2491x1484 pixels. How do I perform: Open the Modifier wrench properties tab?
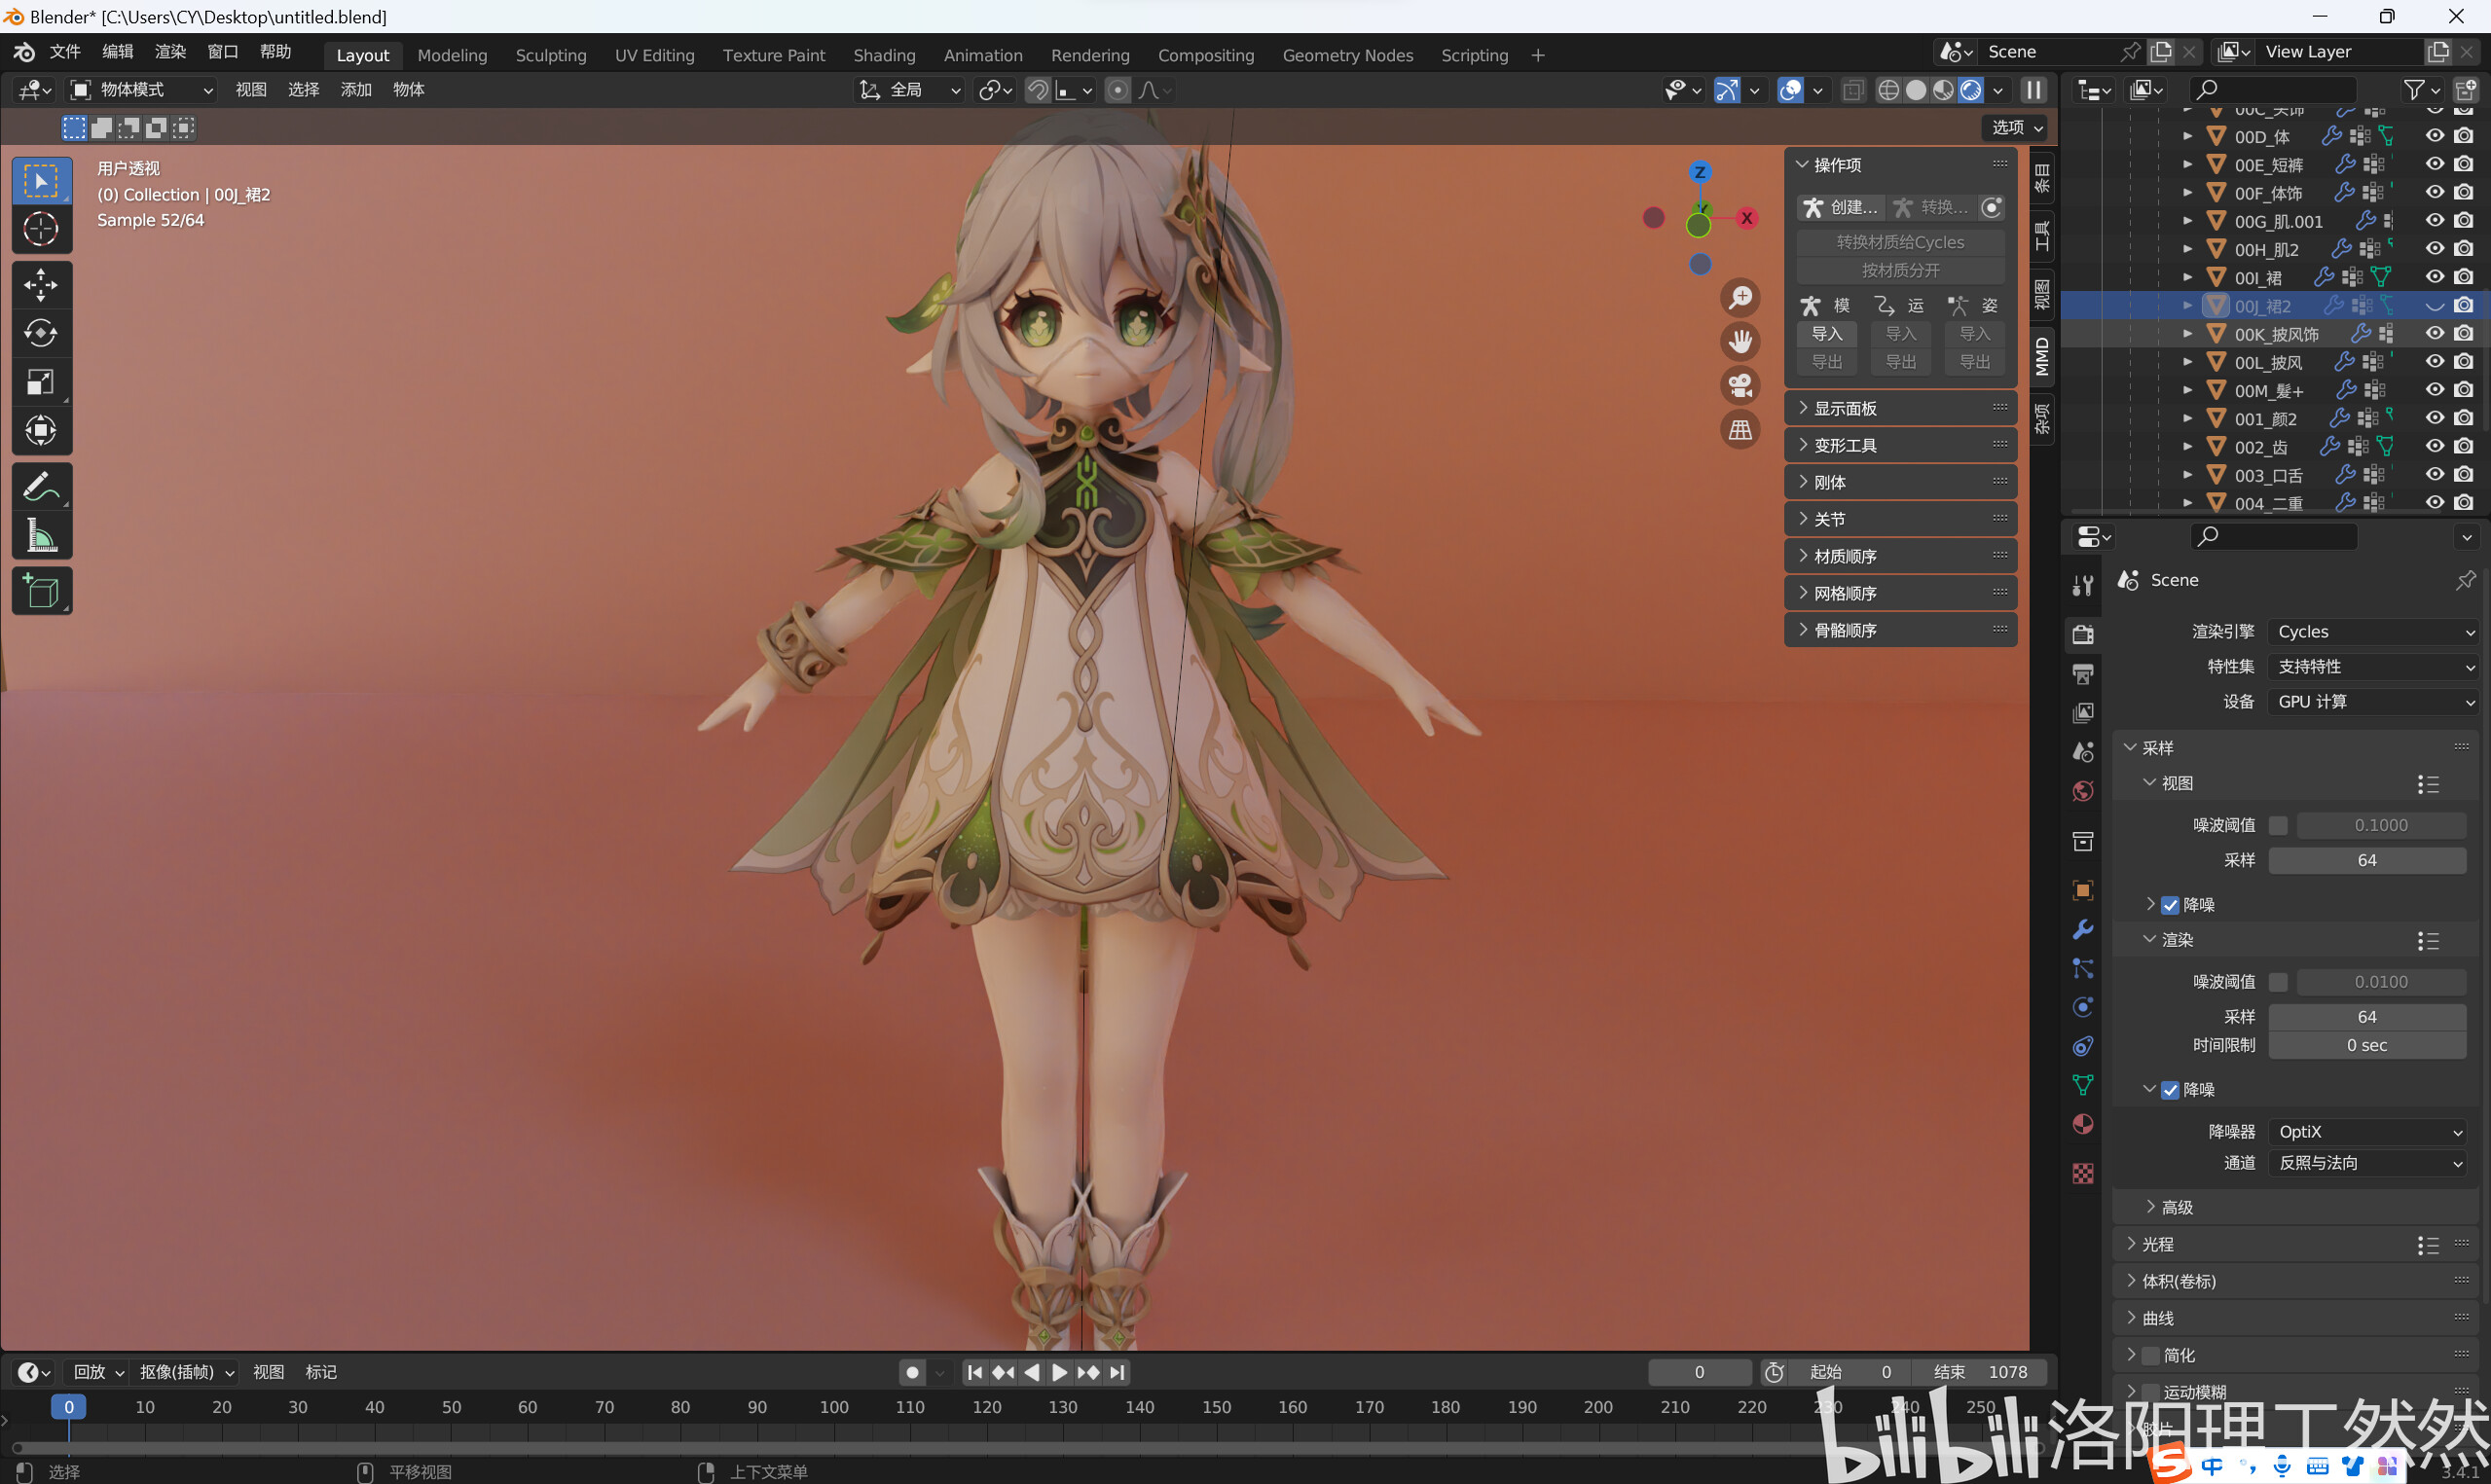pos(2083,929)
